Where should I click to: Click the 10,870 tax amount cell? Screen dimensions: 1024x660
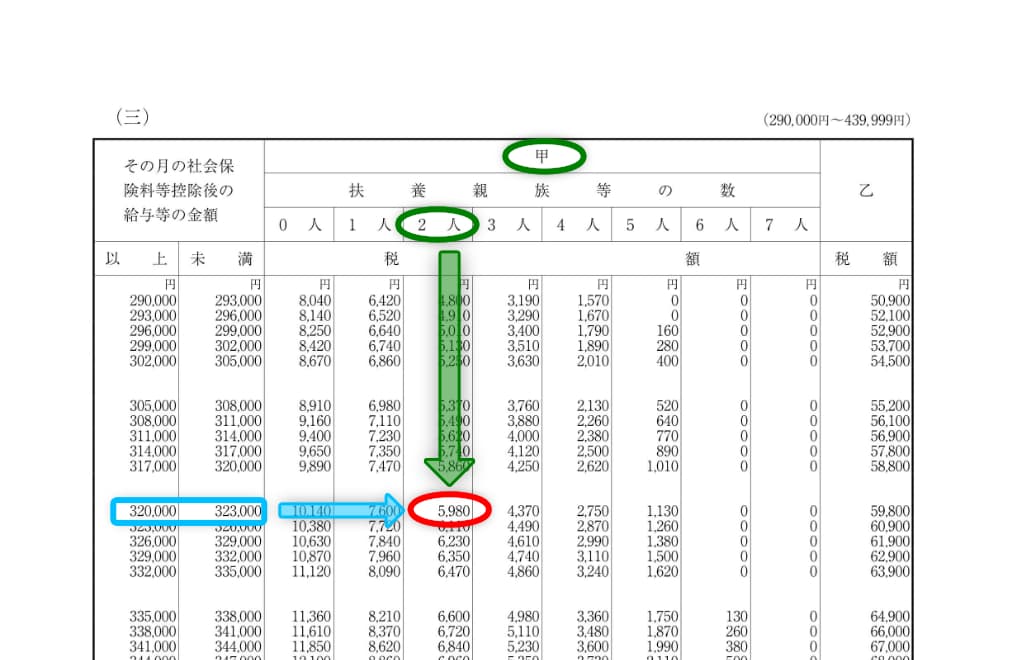(x=312, y=556)
